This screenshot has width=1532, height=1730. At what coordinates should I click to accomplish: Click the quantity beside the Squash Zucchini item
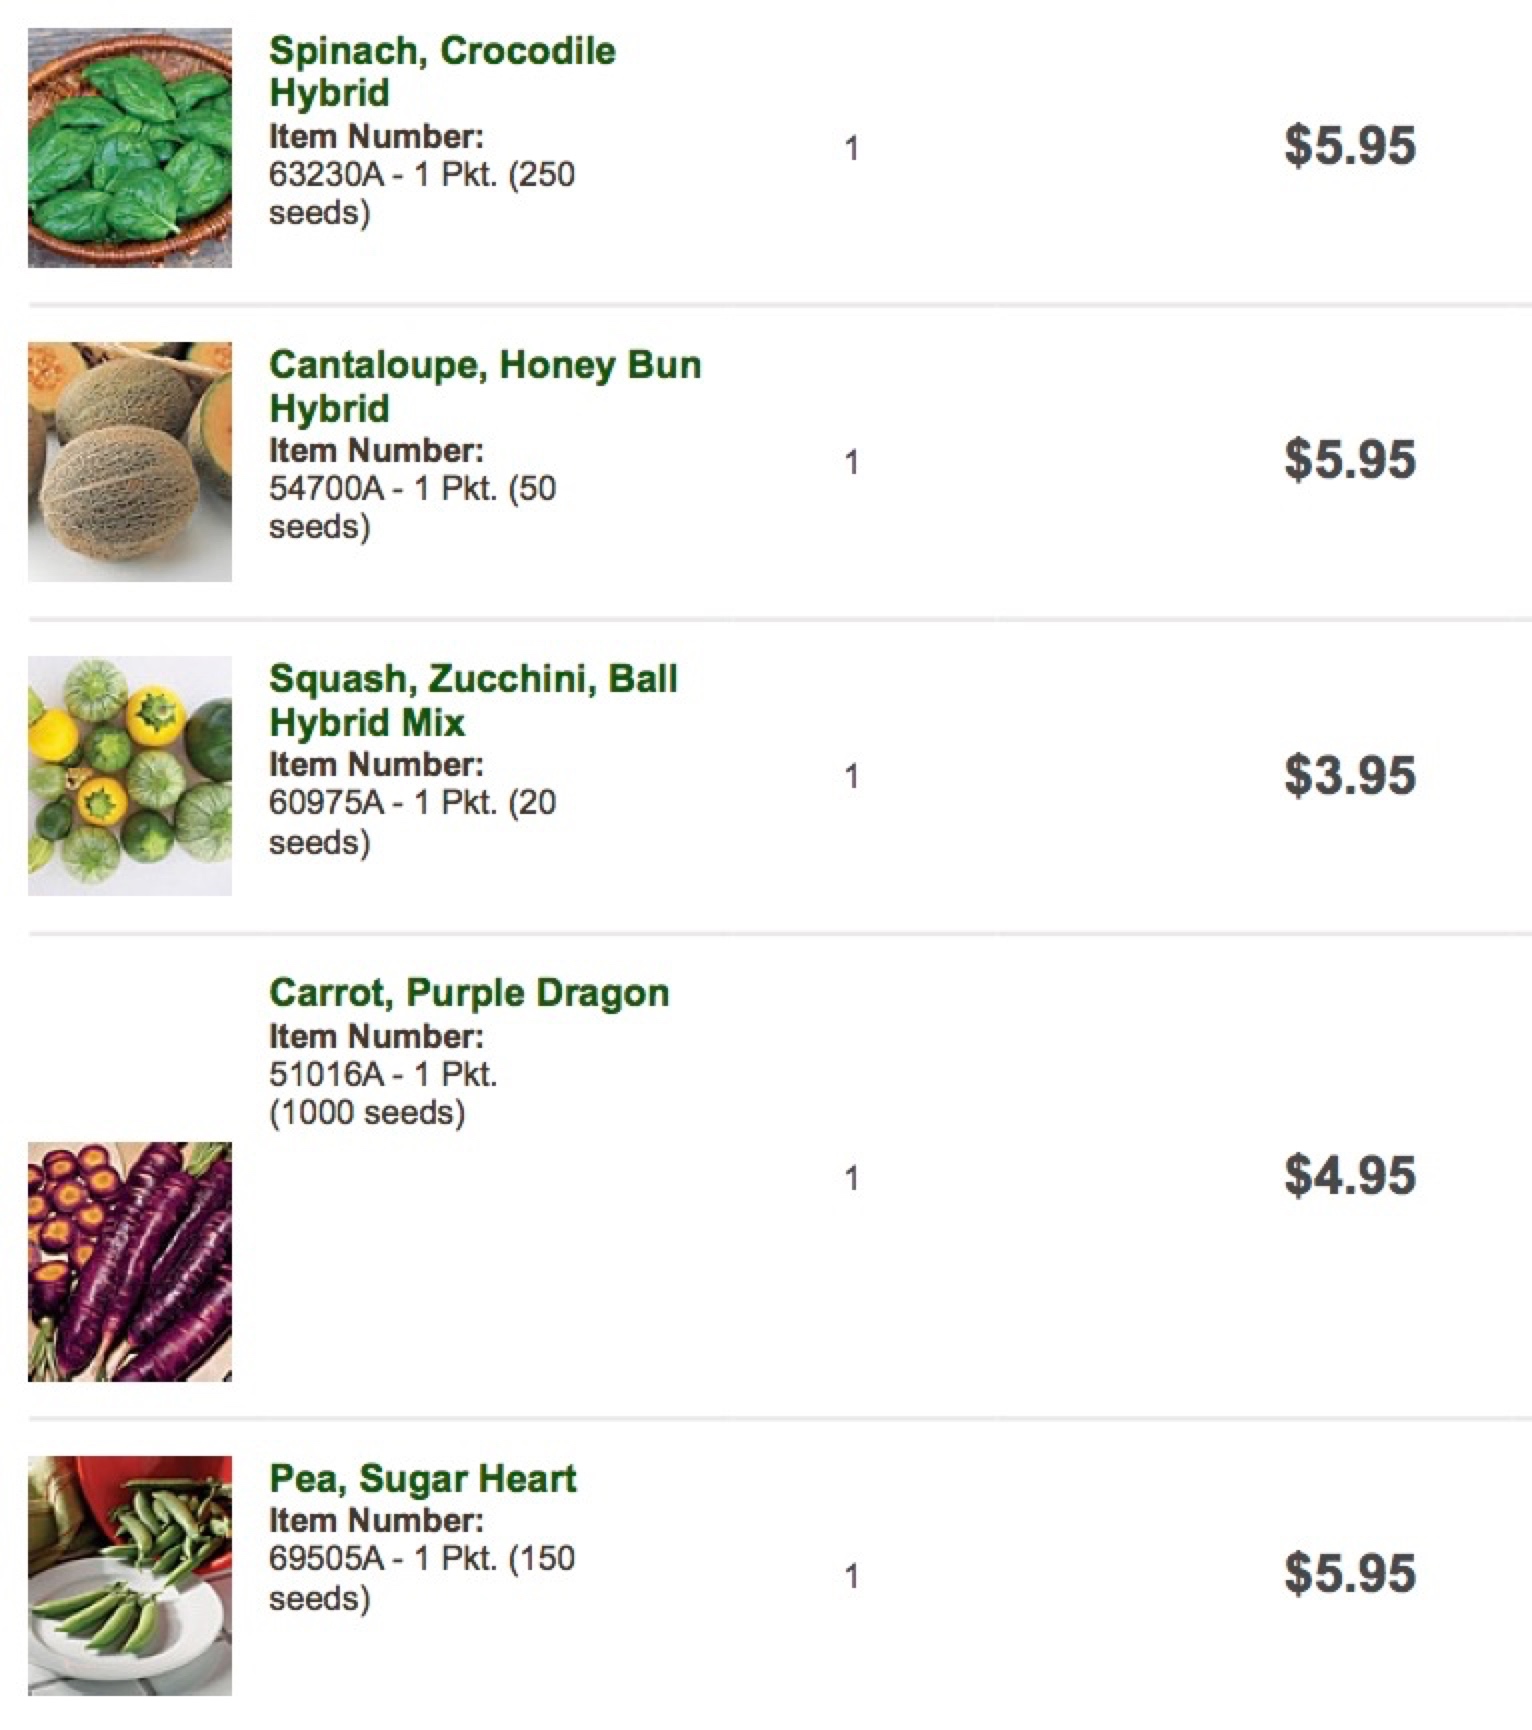pyautogui.click(x=851, y=777)
